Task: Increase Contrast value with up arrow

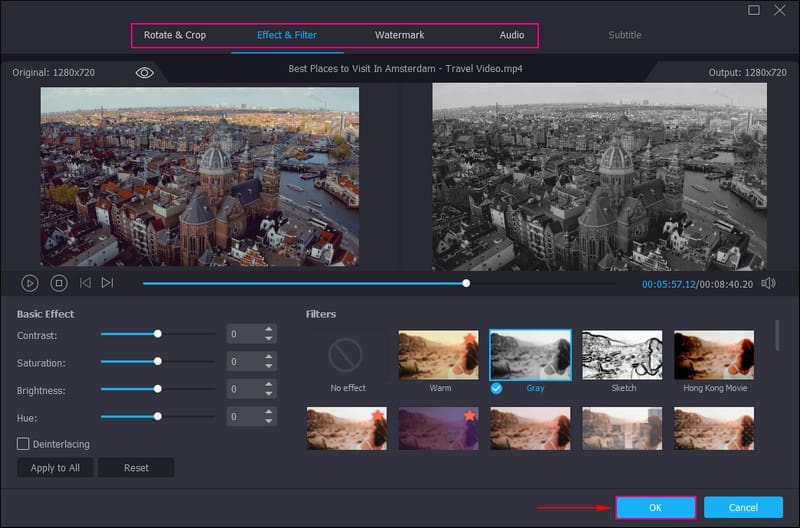Action: point(268,329)
